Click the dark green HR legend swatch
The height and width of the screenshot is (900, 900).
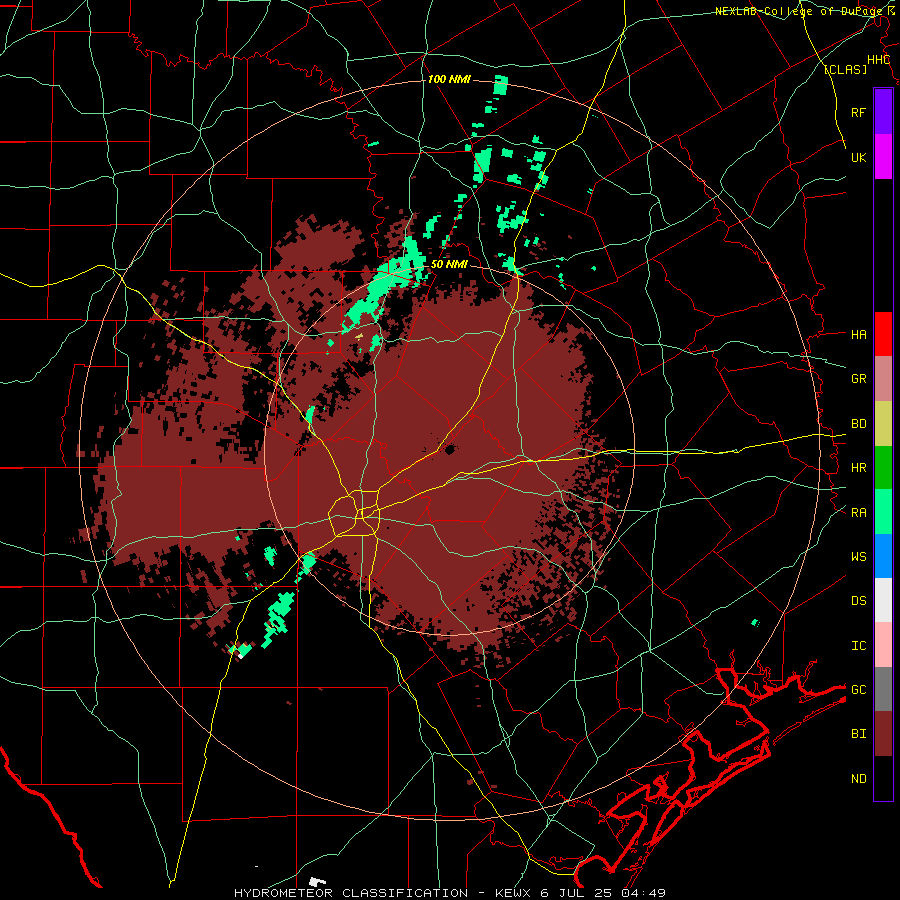[x=883, y=468]
